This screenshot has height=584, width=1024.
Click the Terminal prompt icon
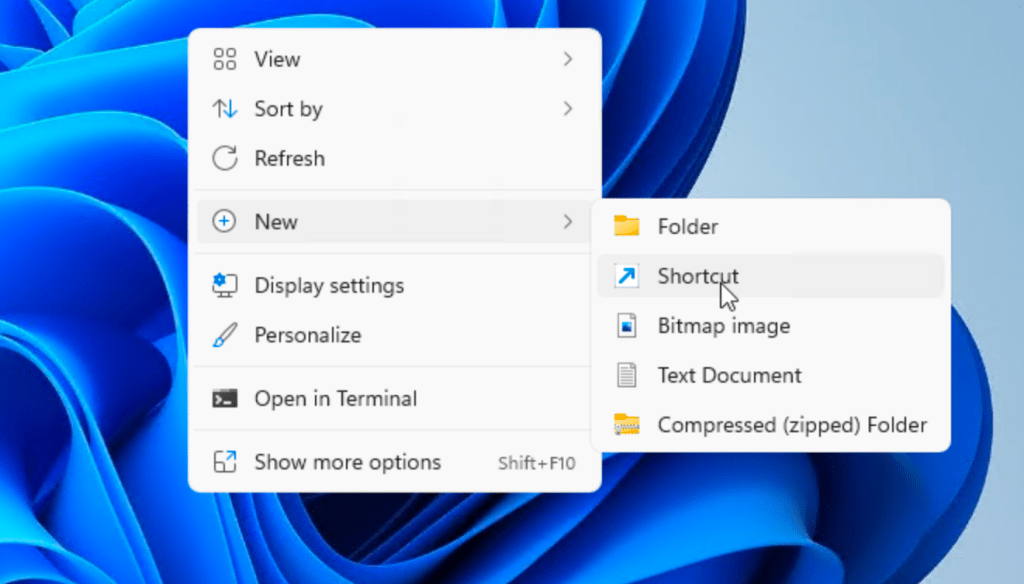225,399
